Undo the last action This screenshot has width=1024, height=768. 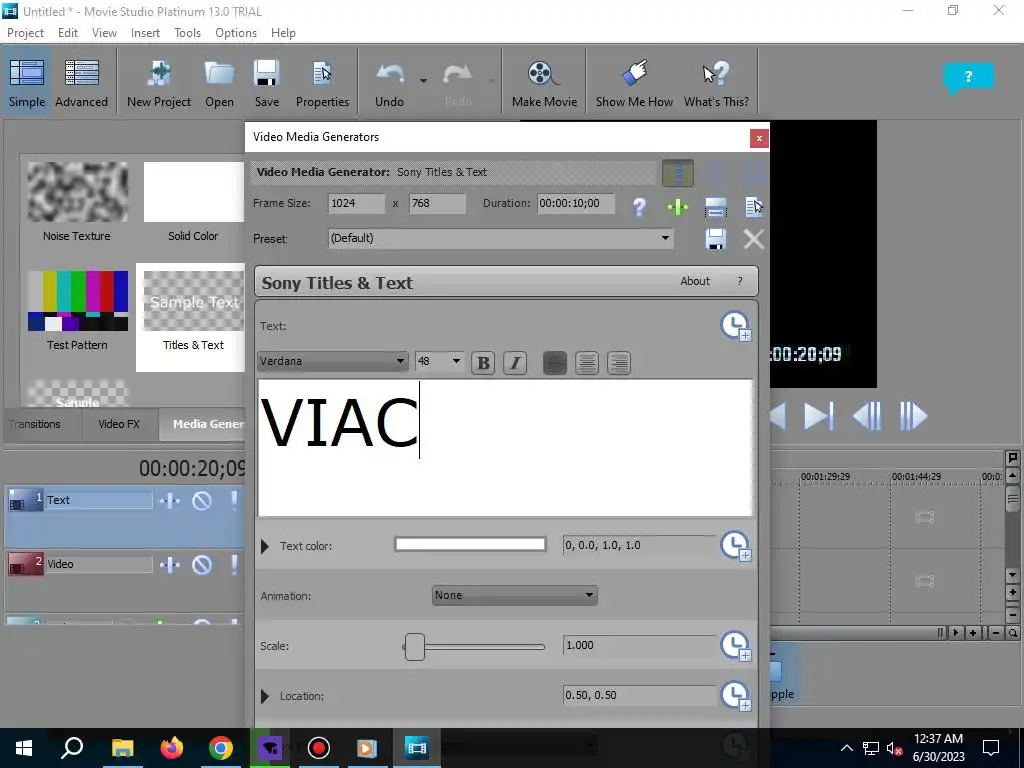[x=389, y=83]
